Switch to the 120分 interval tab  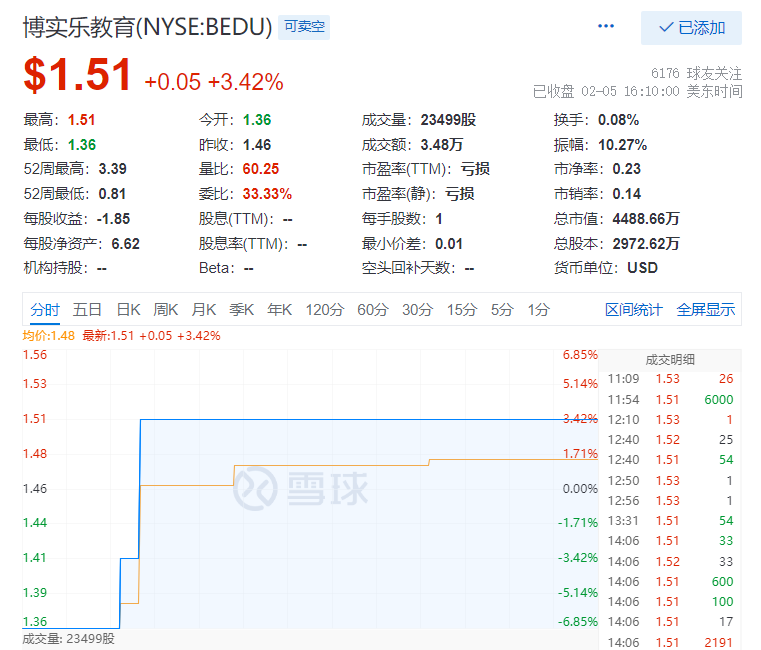(x=324, y=310)
